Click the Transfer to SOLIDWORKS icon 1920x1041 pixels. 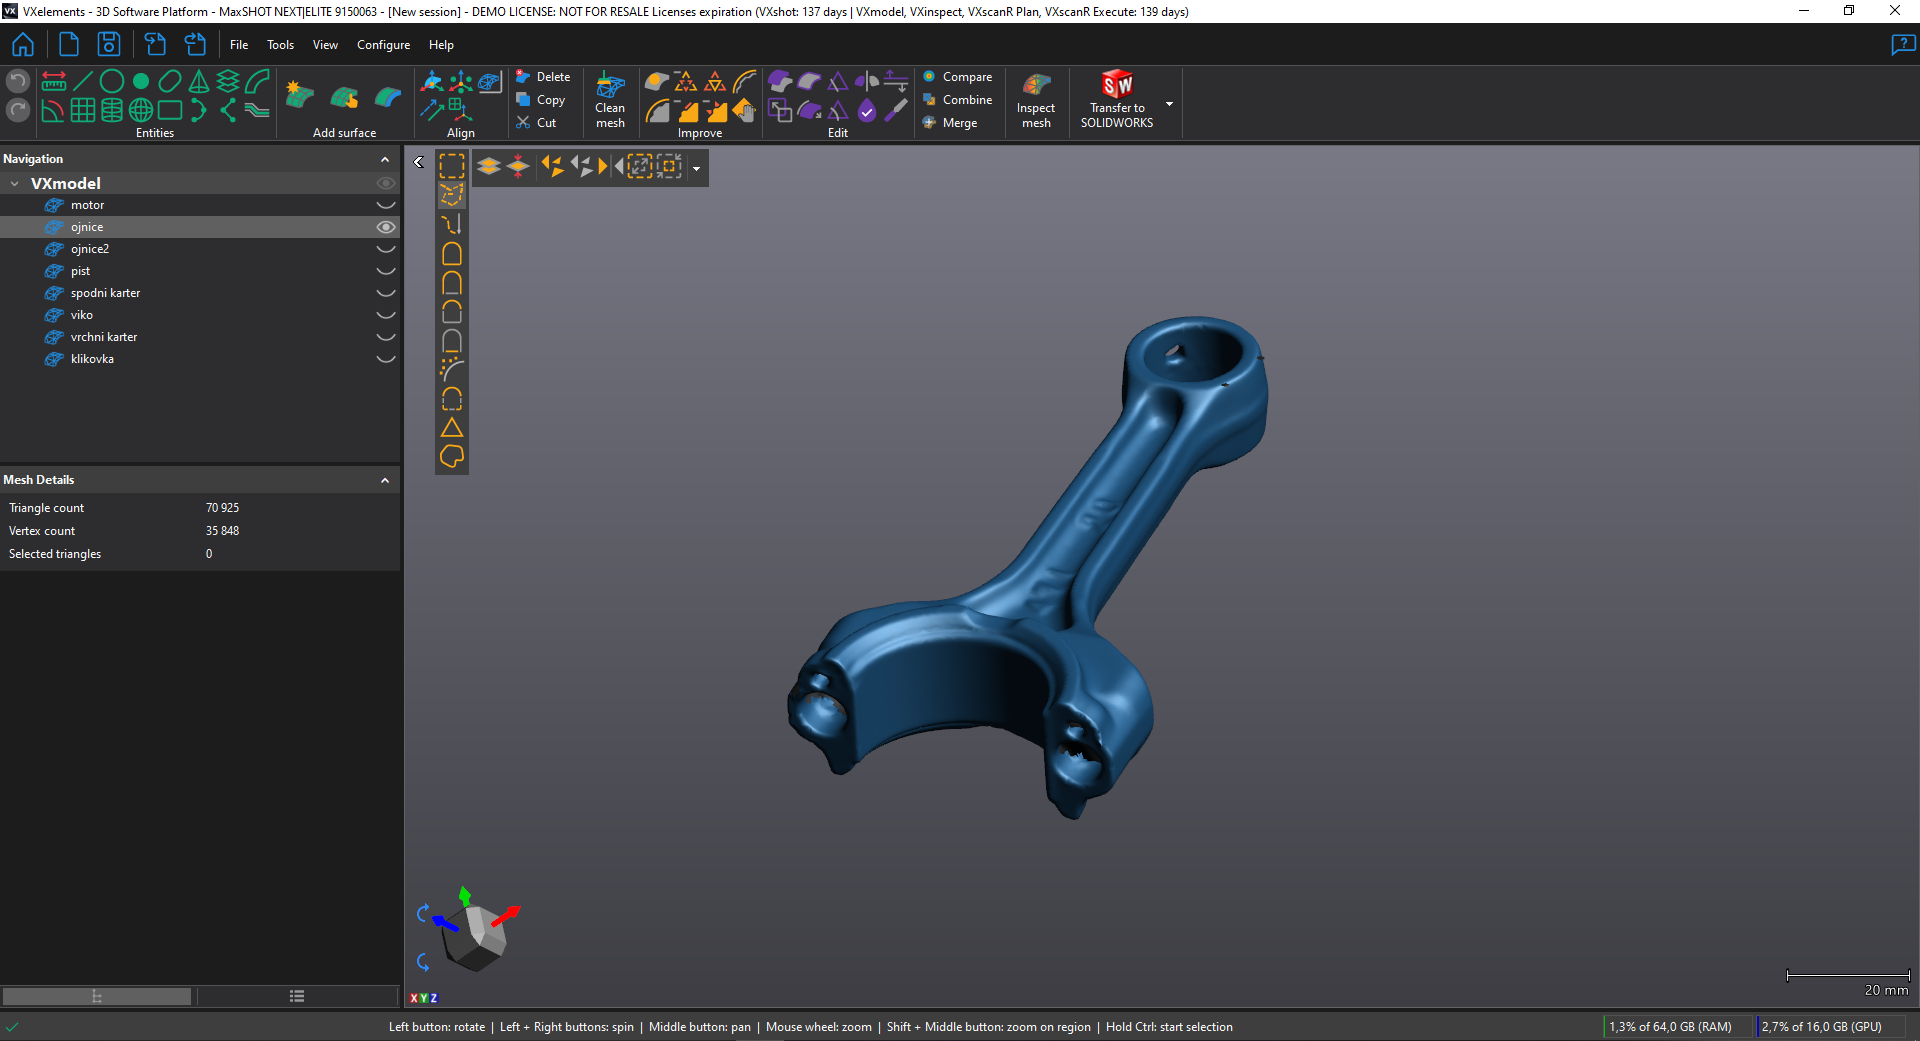(1117, 86)
